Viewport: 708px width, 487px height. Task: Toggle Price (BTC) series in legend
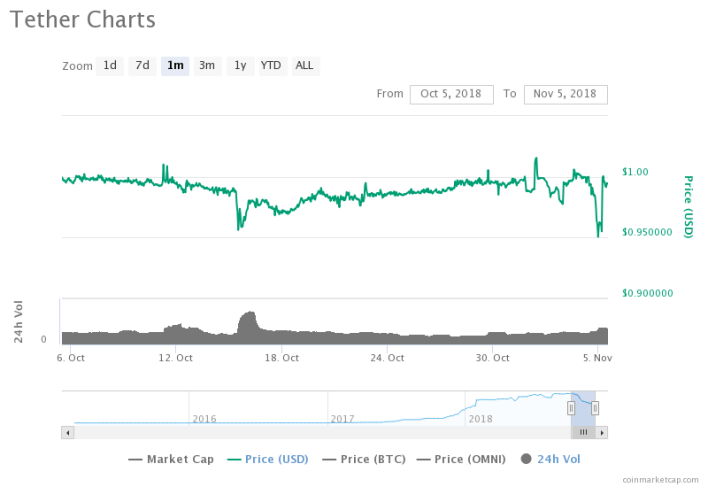(x=364, y=459)
